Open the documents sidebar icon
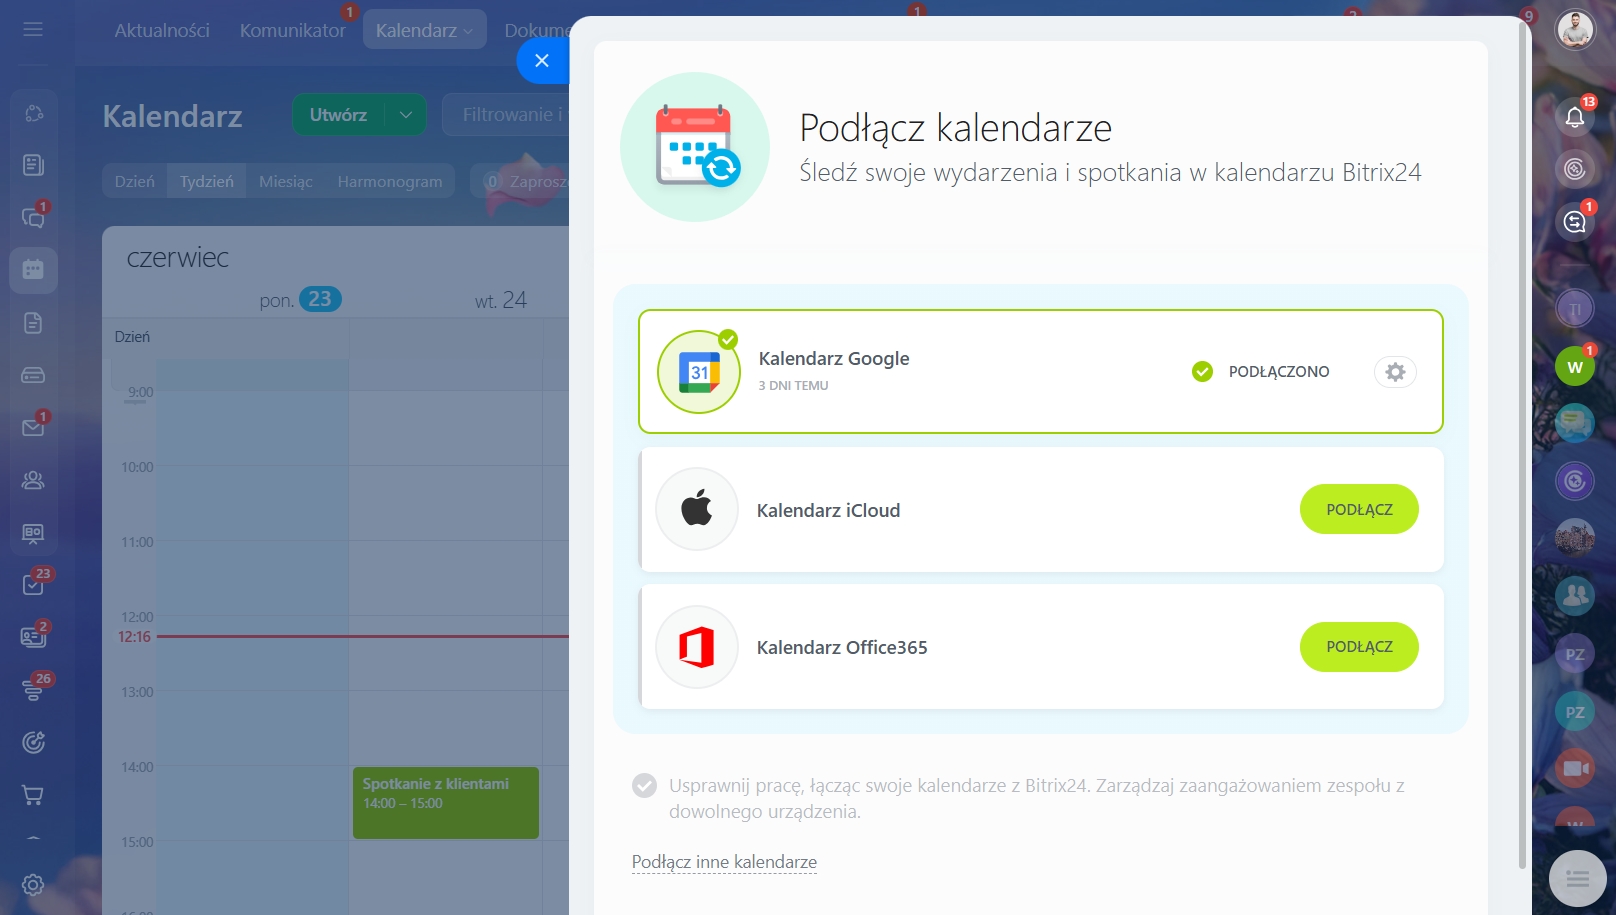Viewport: 1616px width, 915px height. pos(33,323)
